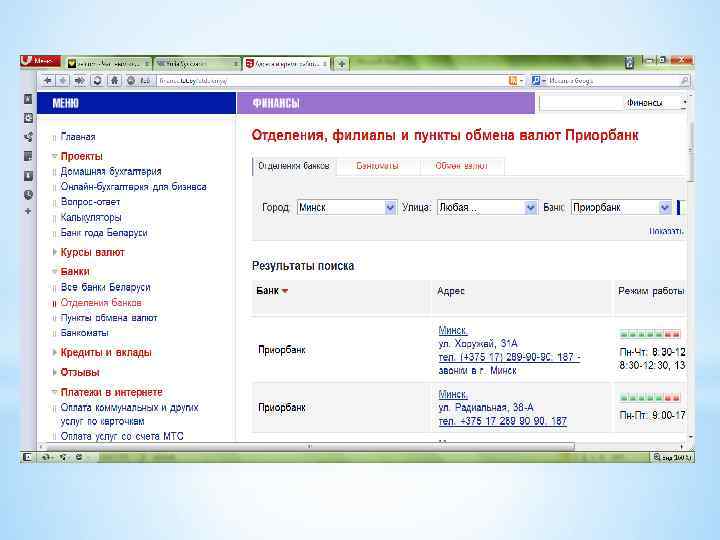Switch to the Банкоматы tab

pos(377,166)
